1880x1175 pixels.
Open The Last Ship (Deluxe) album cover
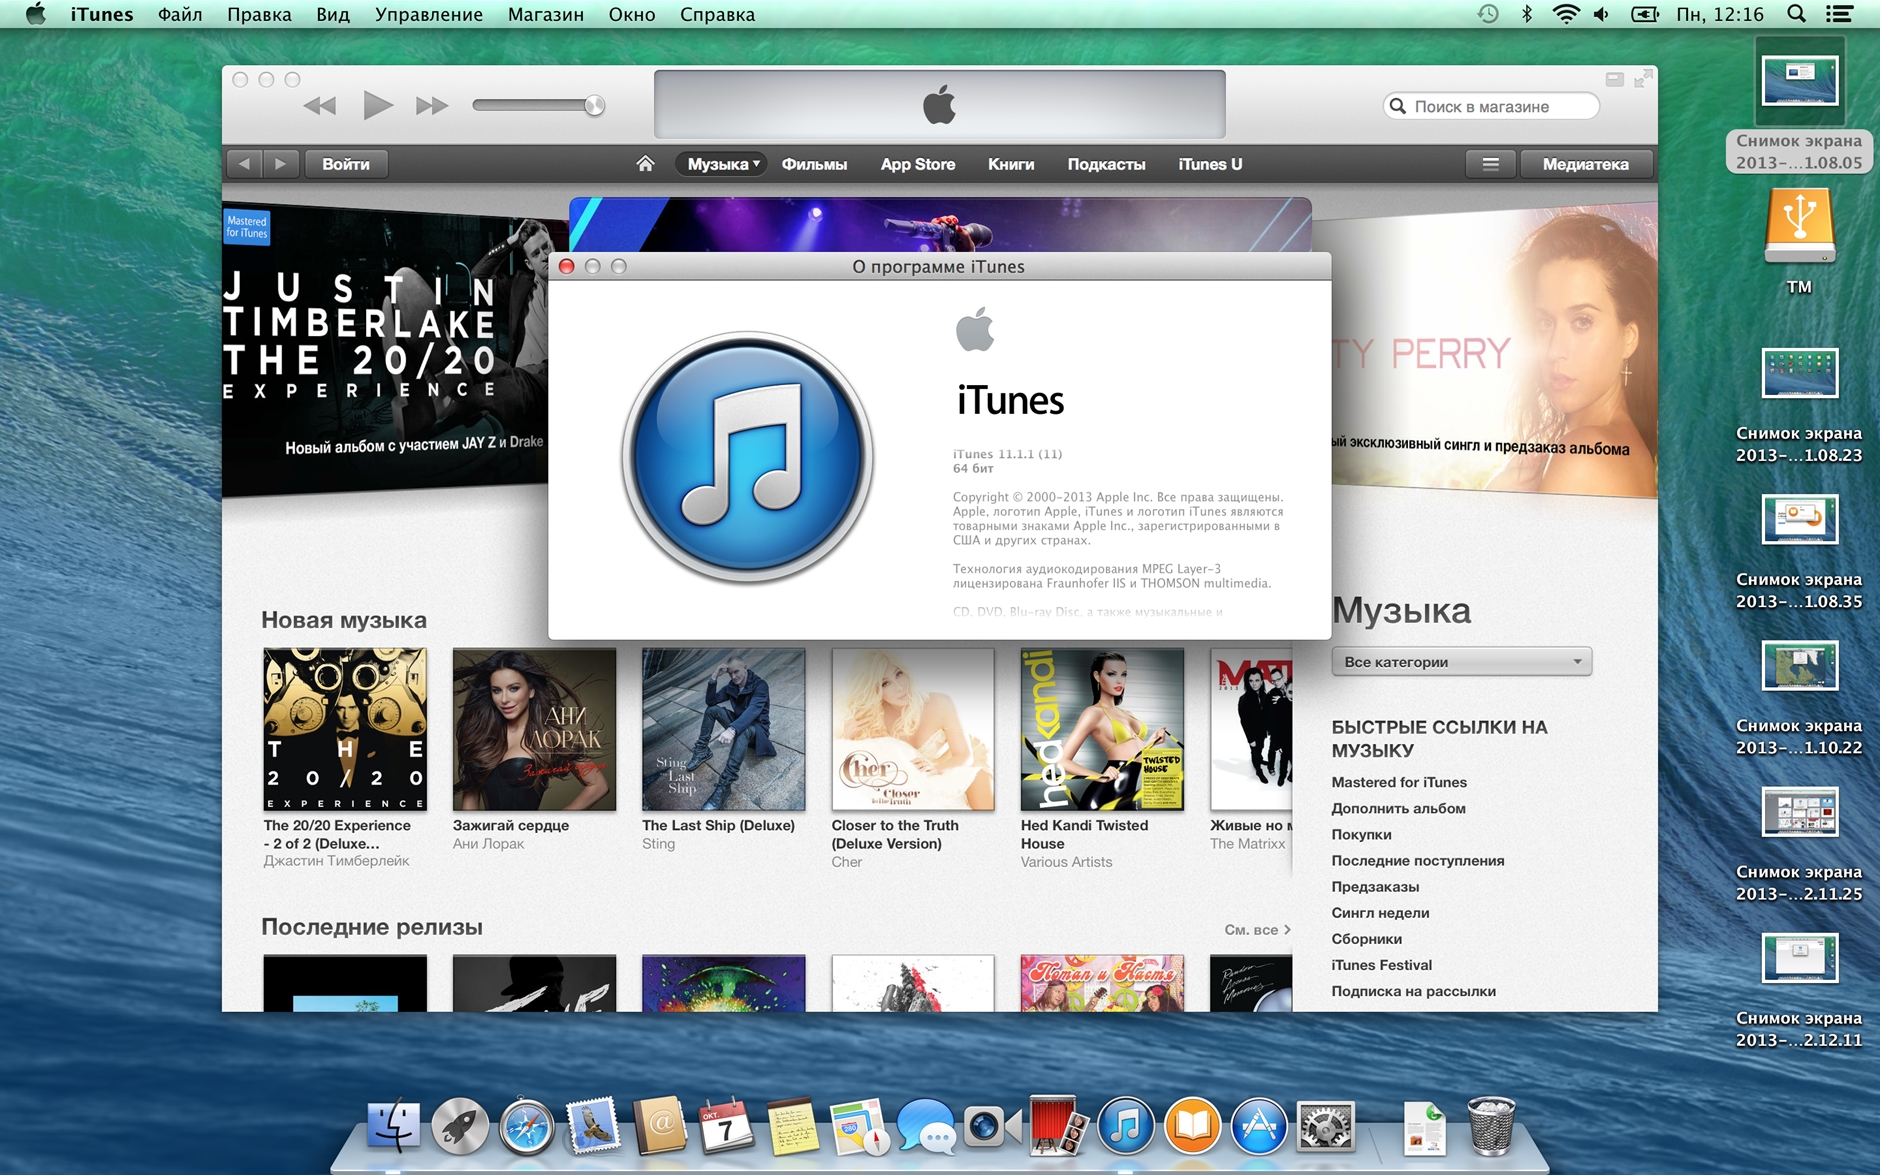[723, 729]
